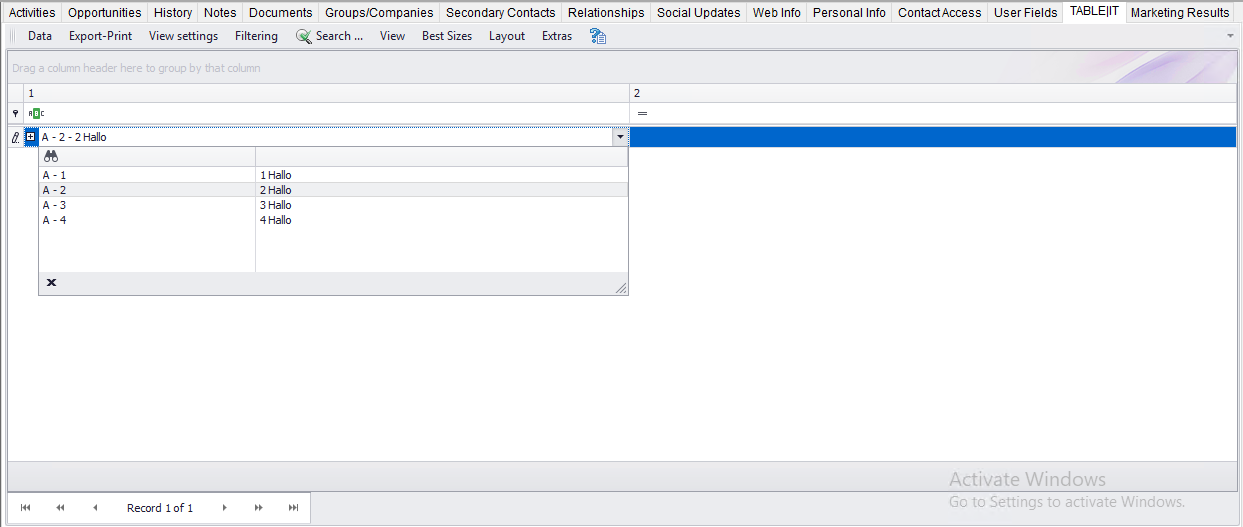Go to the next page of records
The image size is (1243, 527).
click(x=259, y=508)
